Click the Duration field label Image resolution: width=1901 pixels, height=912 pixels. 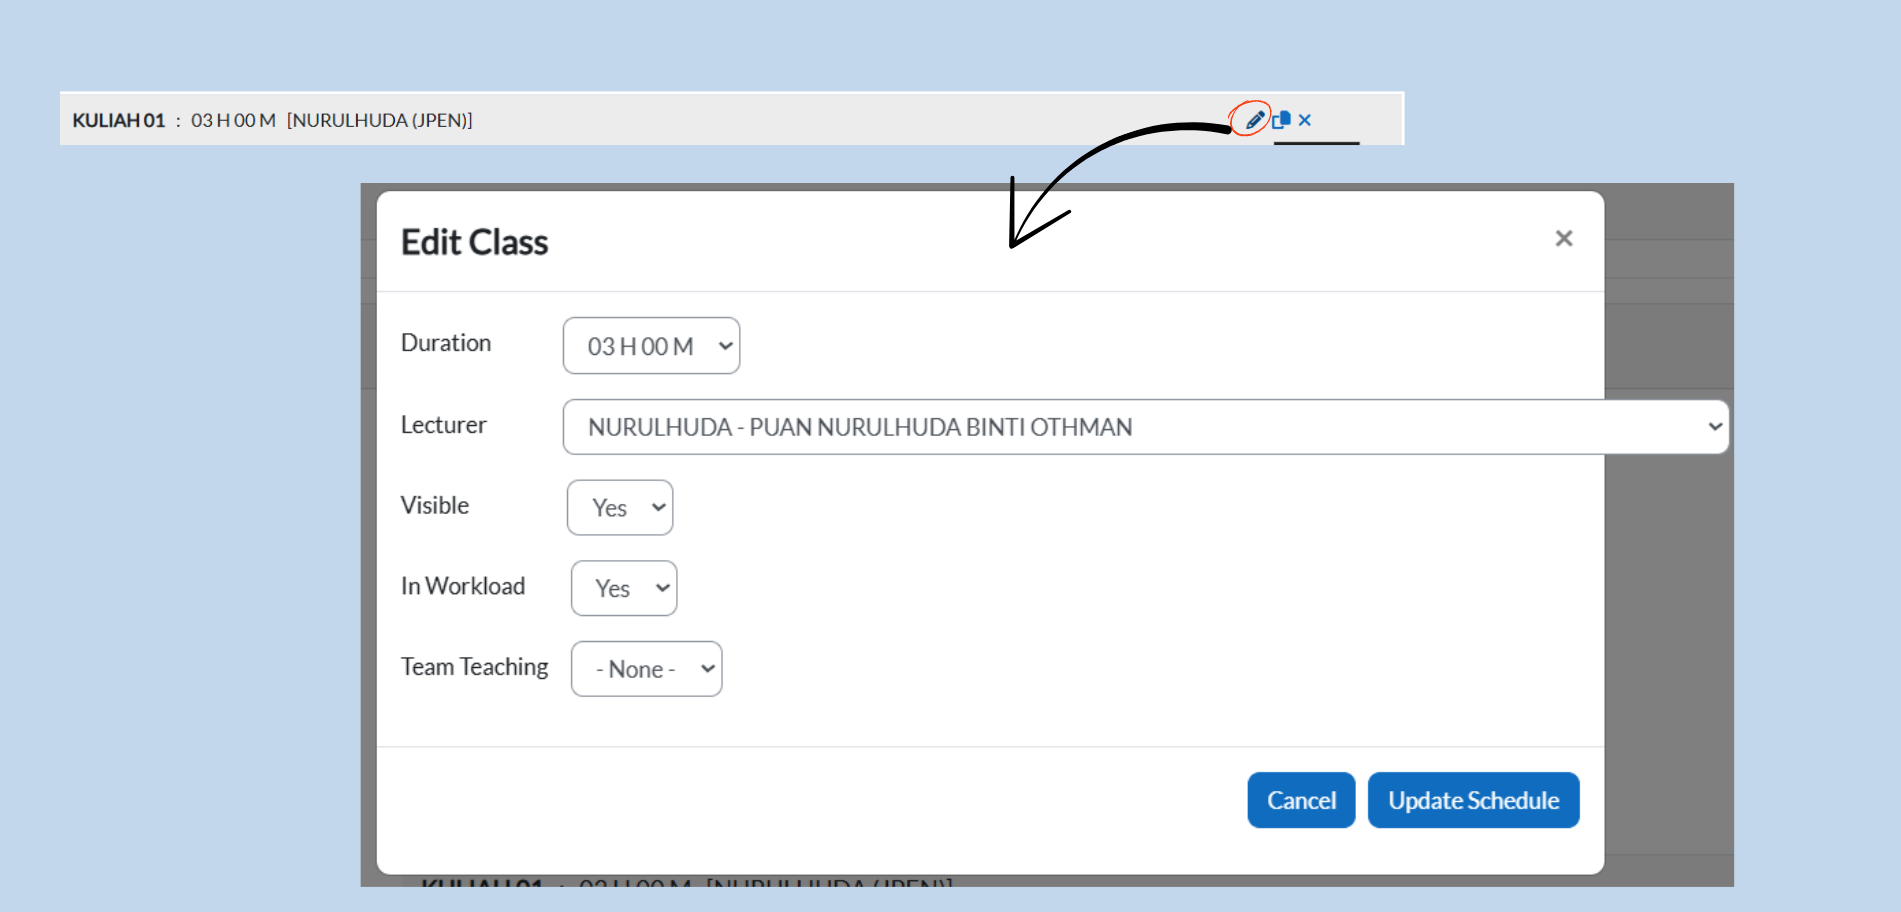click(446, 343)
